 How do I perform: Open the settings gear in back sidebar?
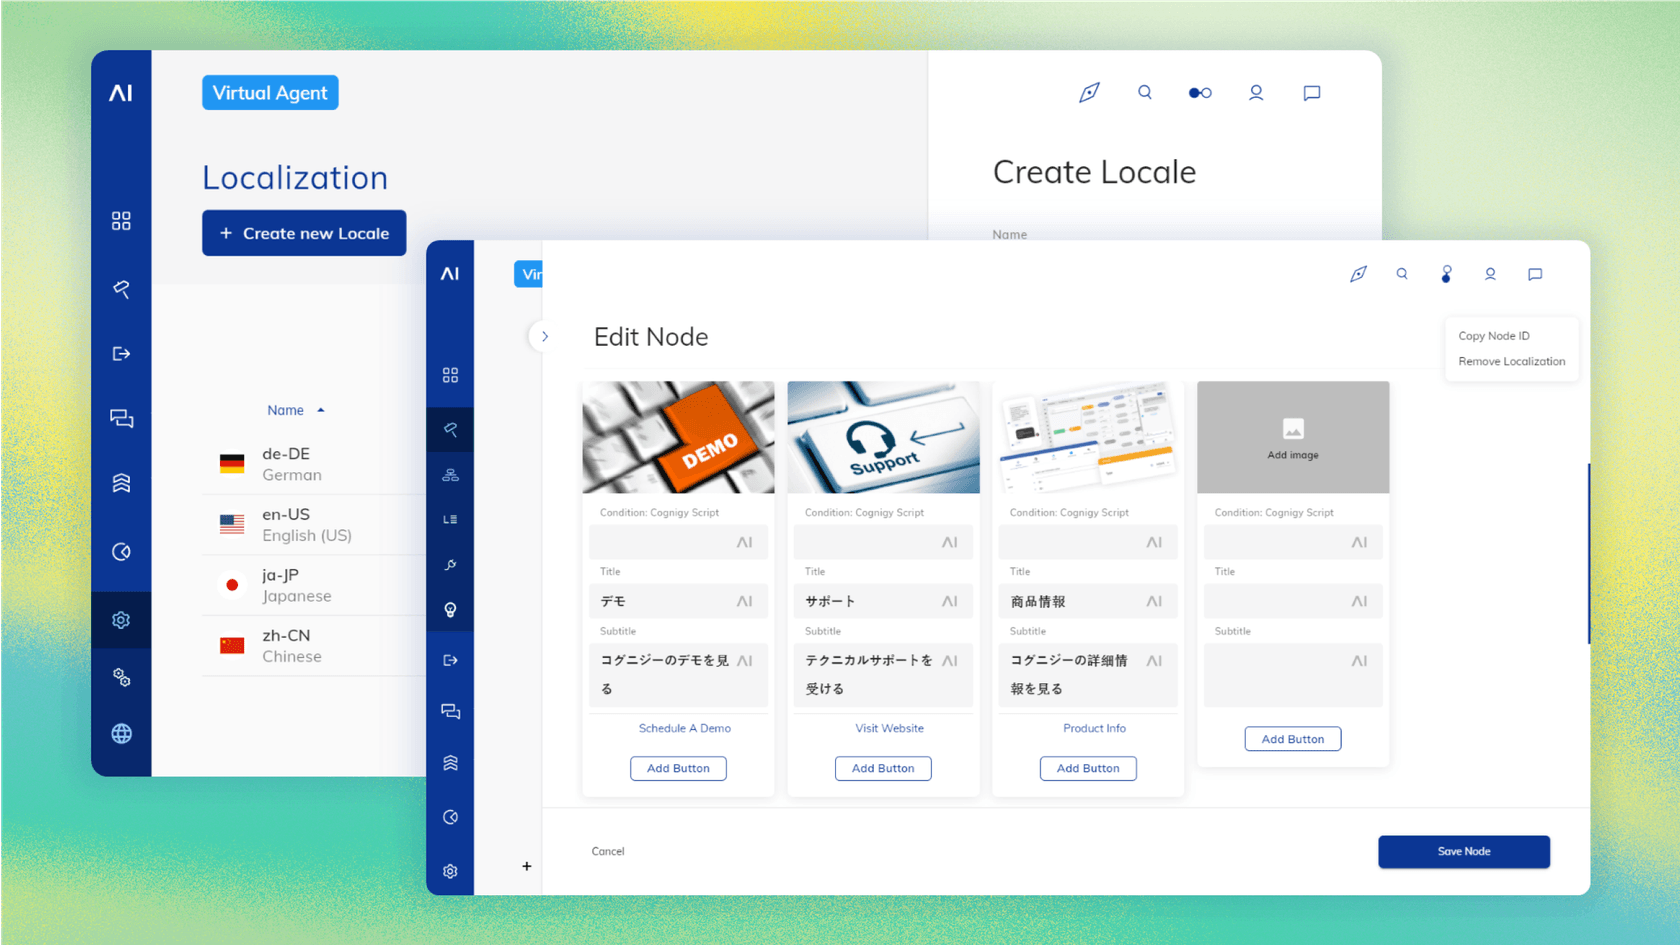(121, 620)
